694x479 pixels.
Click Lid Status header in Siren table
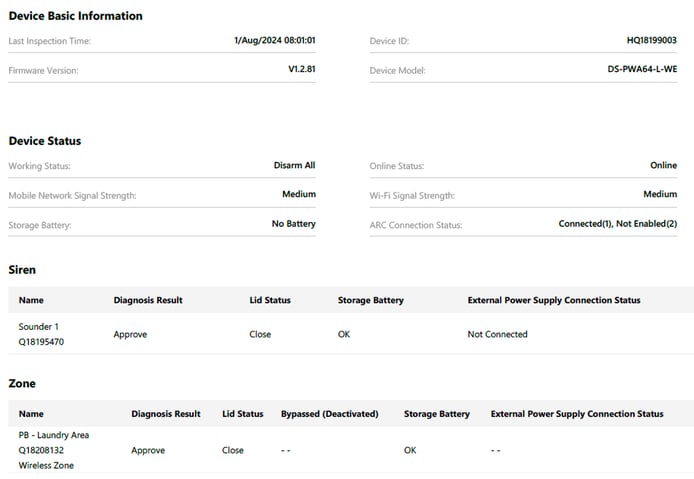(270, 300)
